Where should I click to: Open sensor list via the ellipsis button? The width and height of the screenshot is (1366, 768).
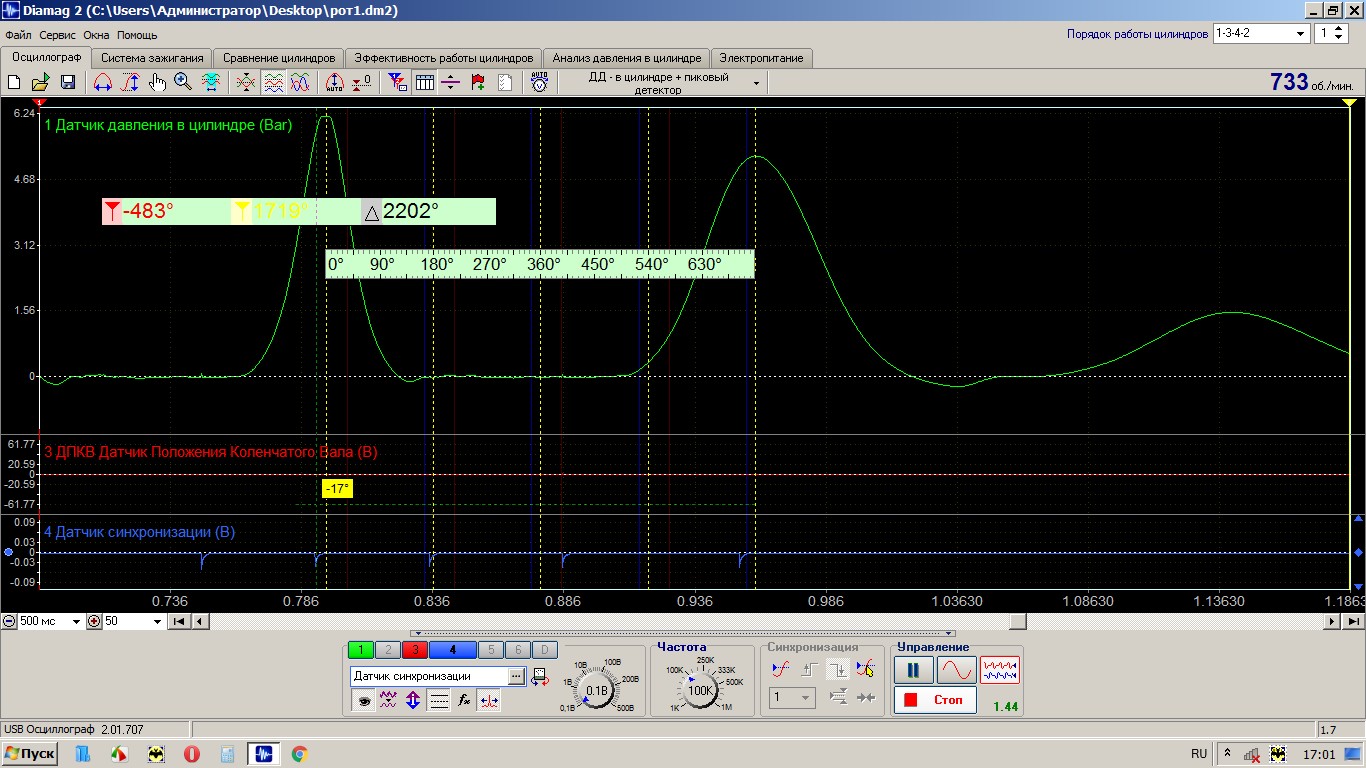(516, 676)
